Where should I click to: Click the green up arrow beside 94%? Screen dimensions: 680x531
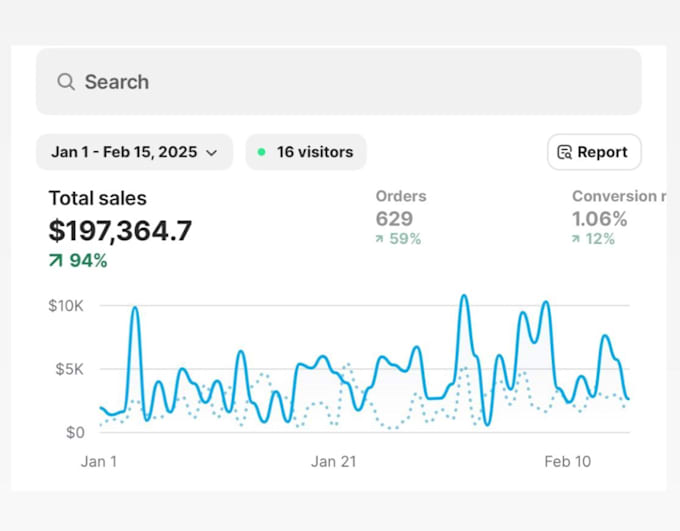coord(56,261)
